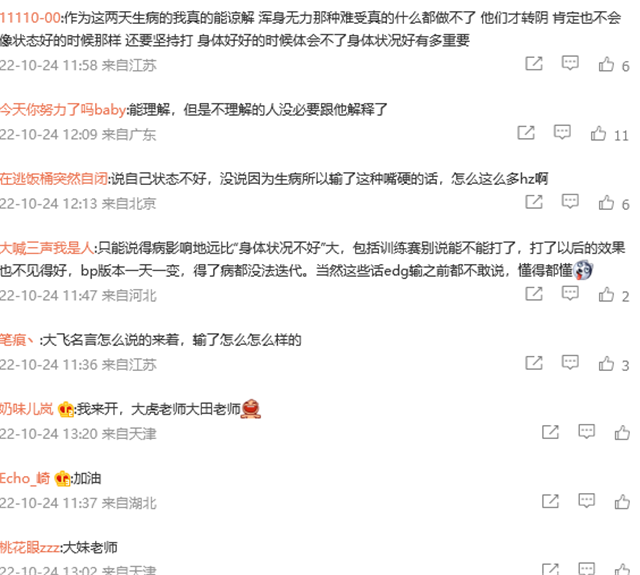The image size is (640, 575).
Task: Share 笔痕、's comment about 大飞名言
Action: 534,362
